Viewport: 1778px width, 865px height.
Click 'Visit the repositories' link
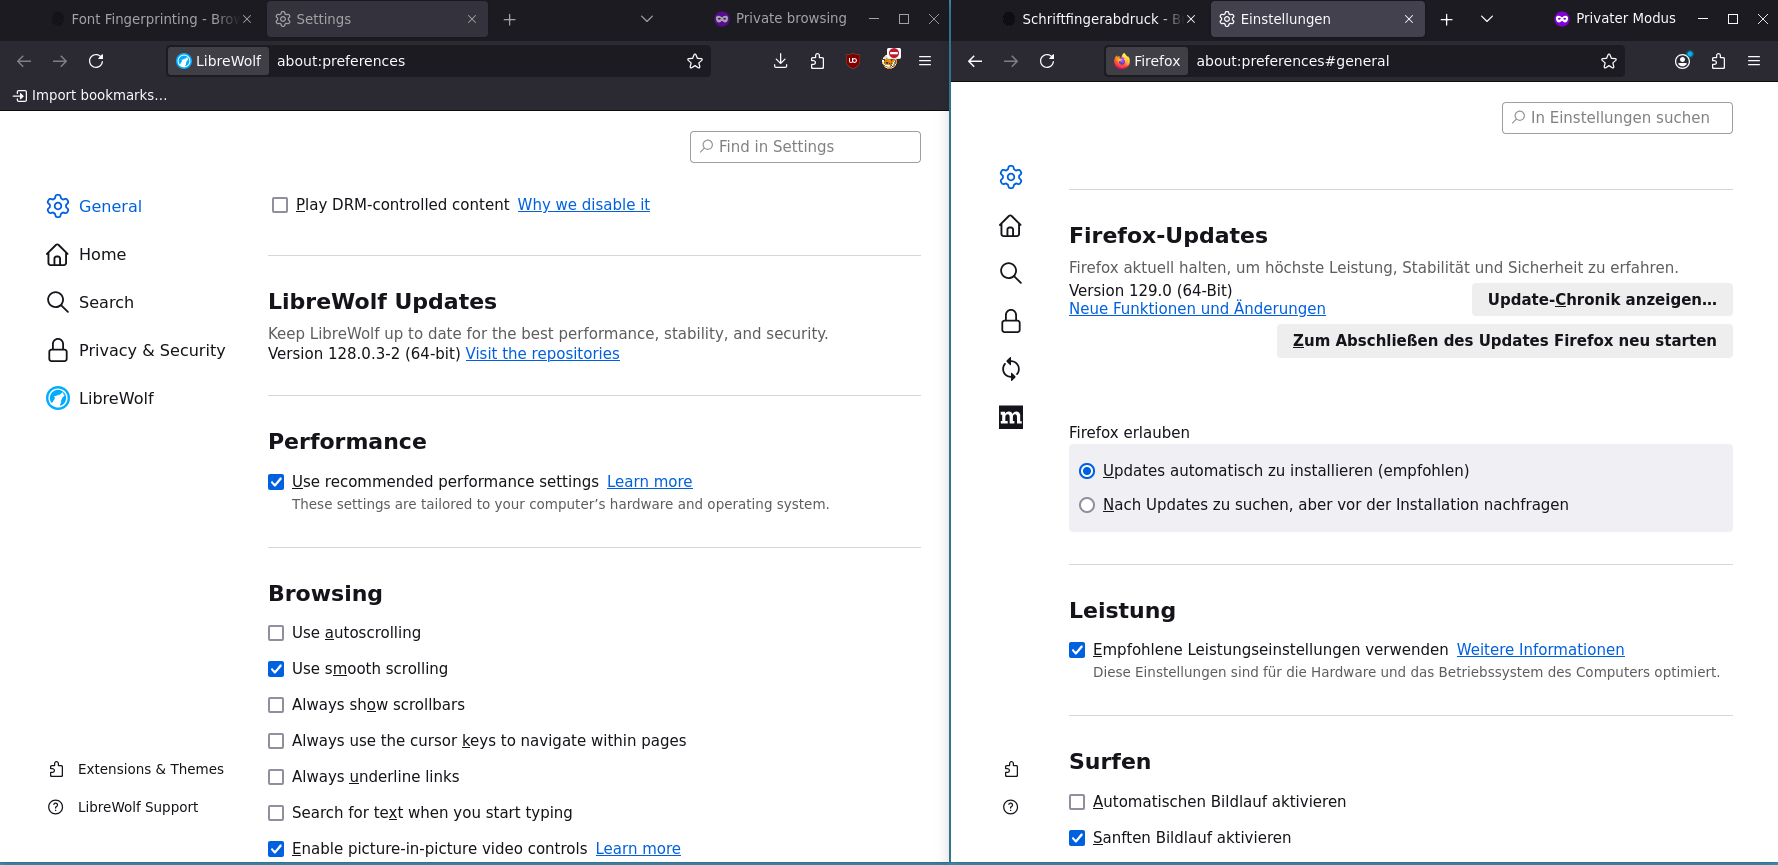click(542, 353)
